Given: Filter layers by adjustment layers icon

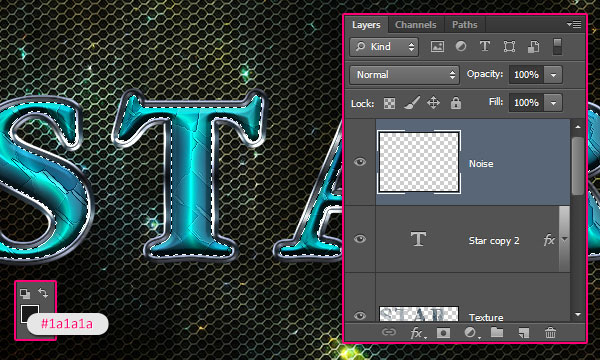Looking at the screenshot, I should tap(461, 47).
